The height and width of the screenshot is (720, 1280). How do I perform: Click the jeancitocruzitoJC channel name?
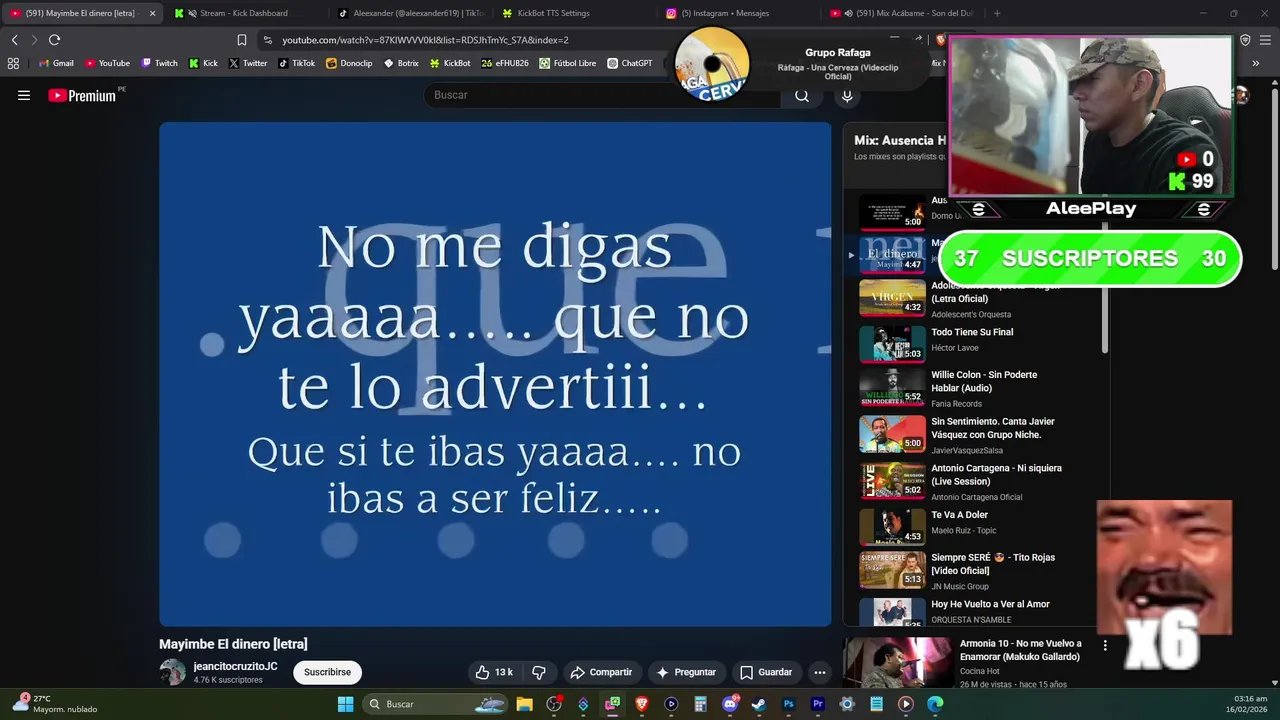[x=235, y=666]
